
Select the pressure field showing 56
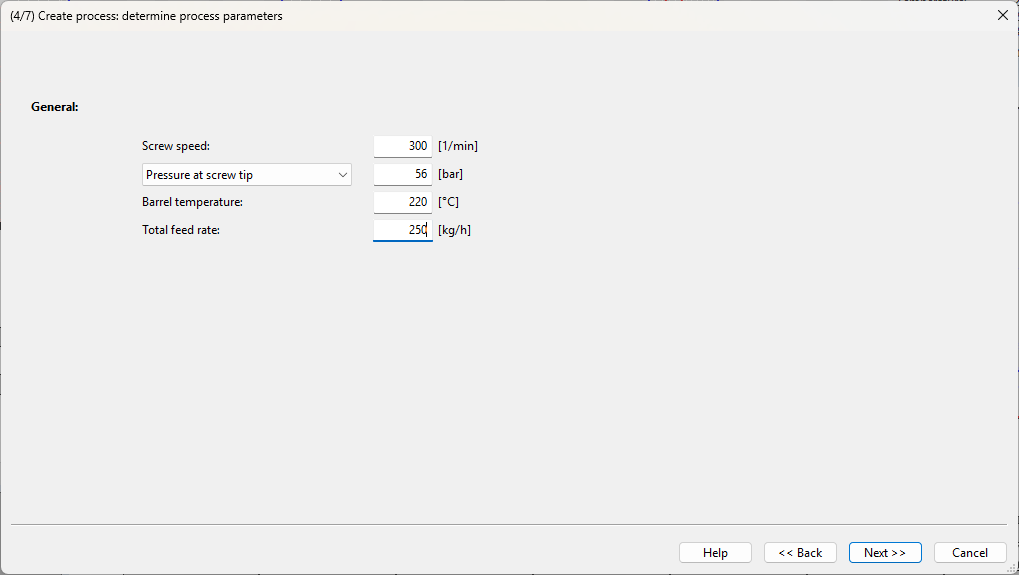(403, 174)
